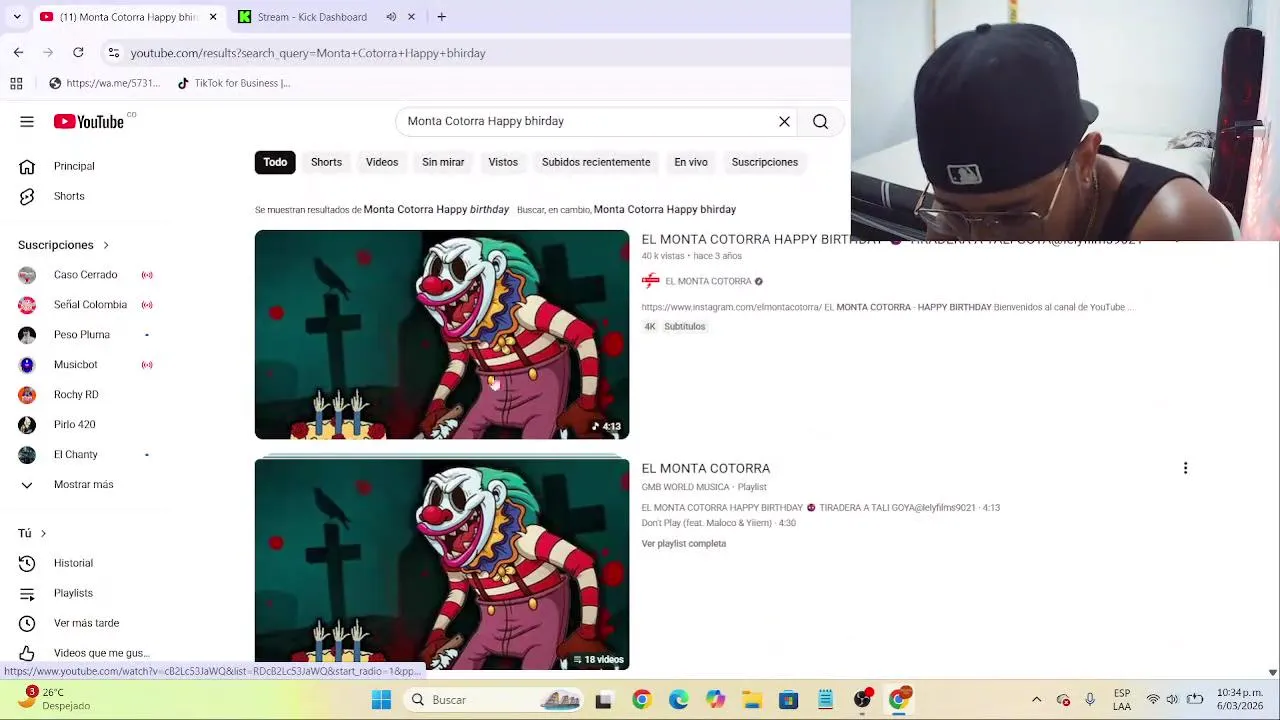Open the 18 videos playlist thumbnail
The width and height of the screenshot is (1280, 720).
pyautogui.click(x=442, y=565)
